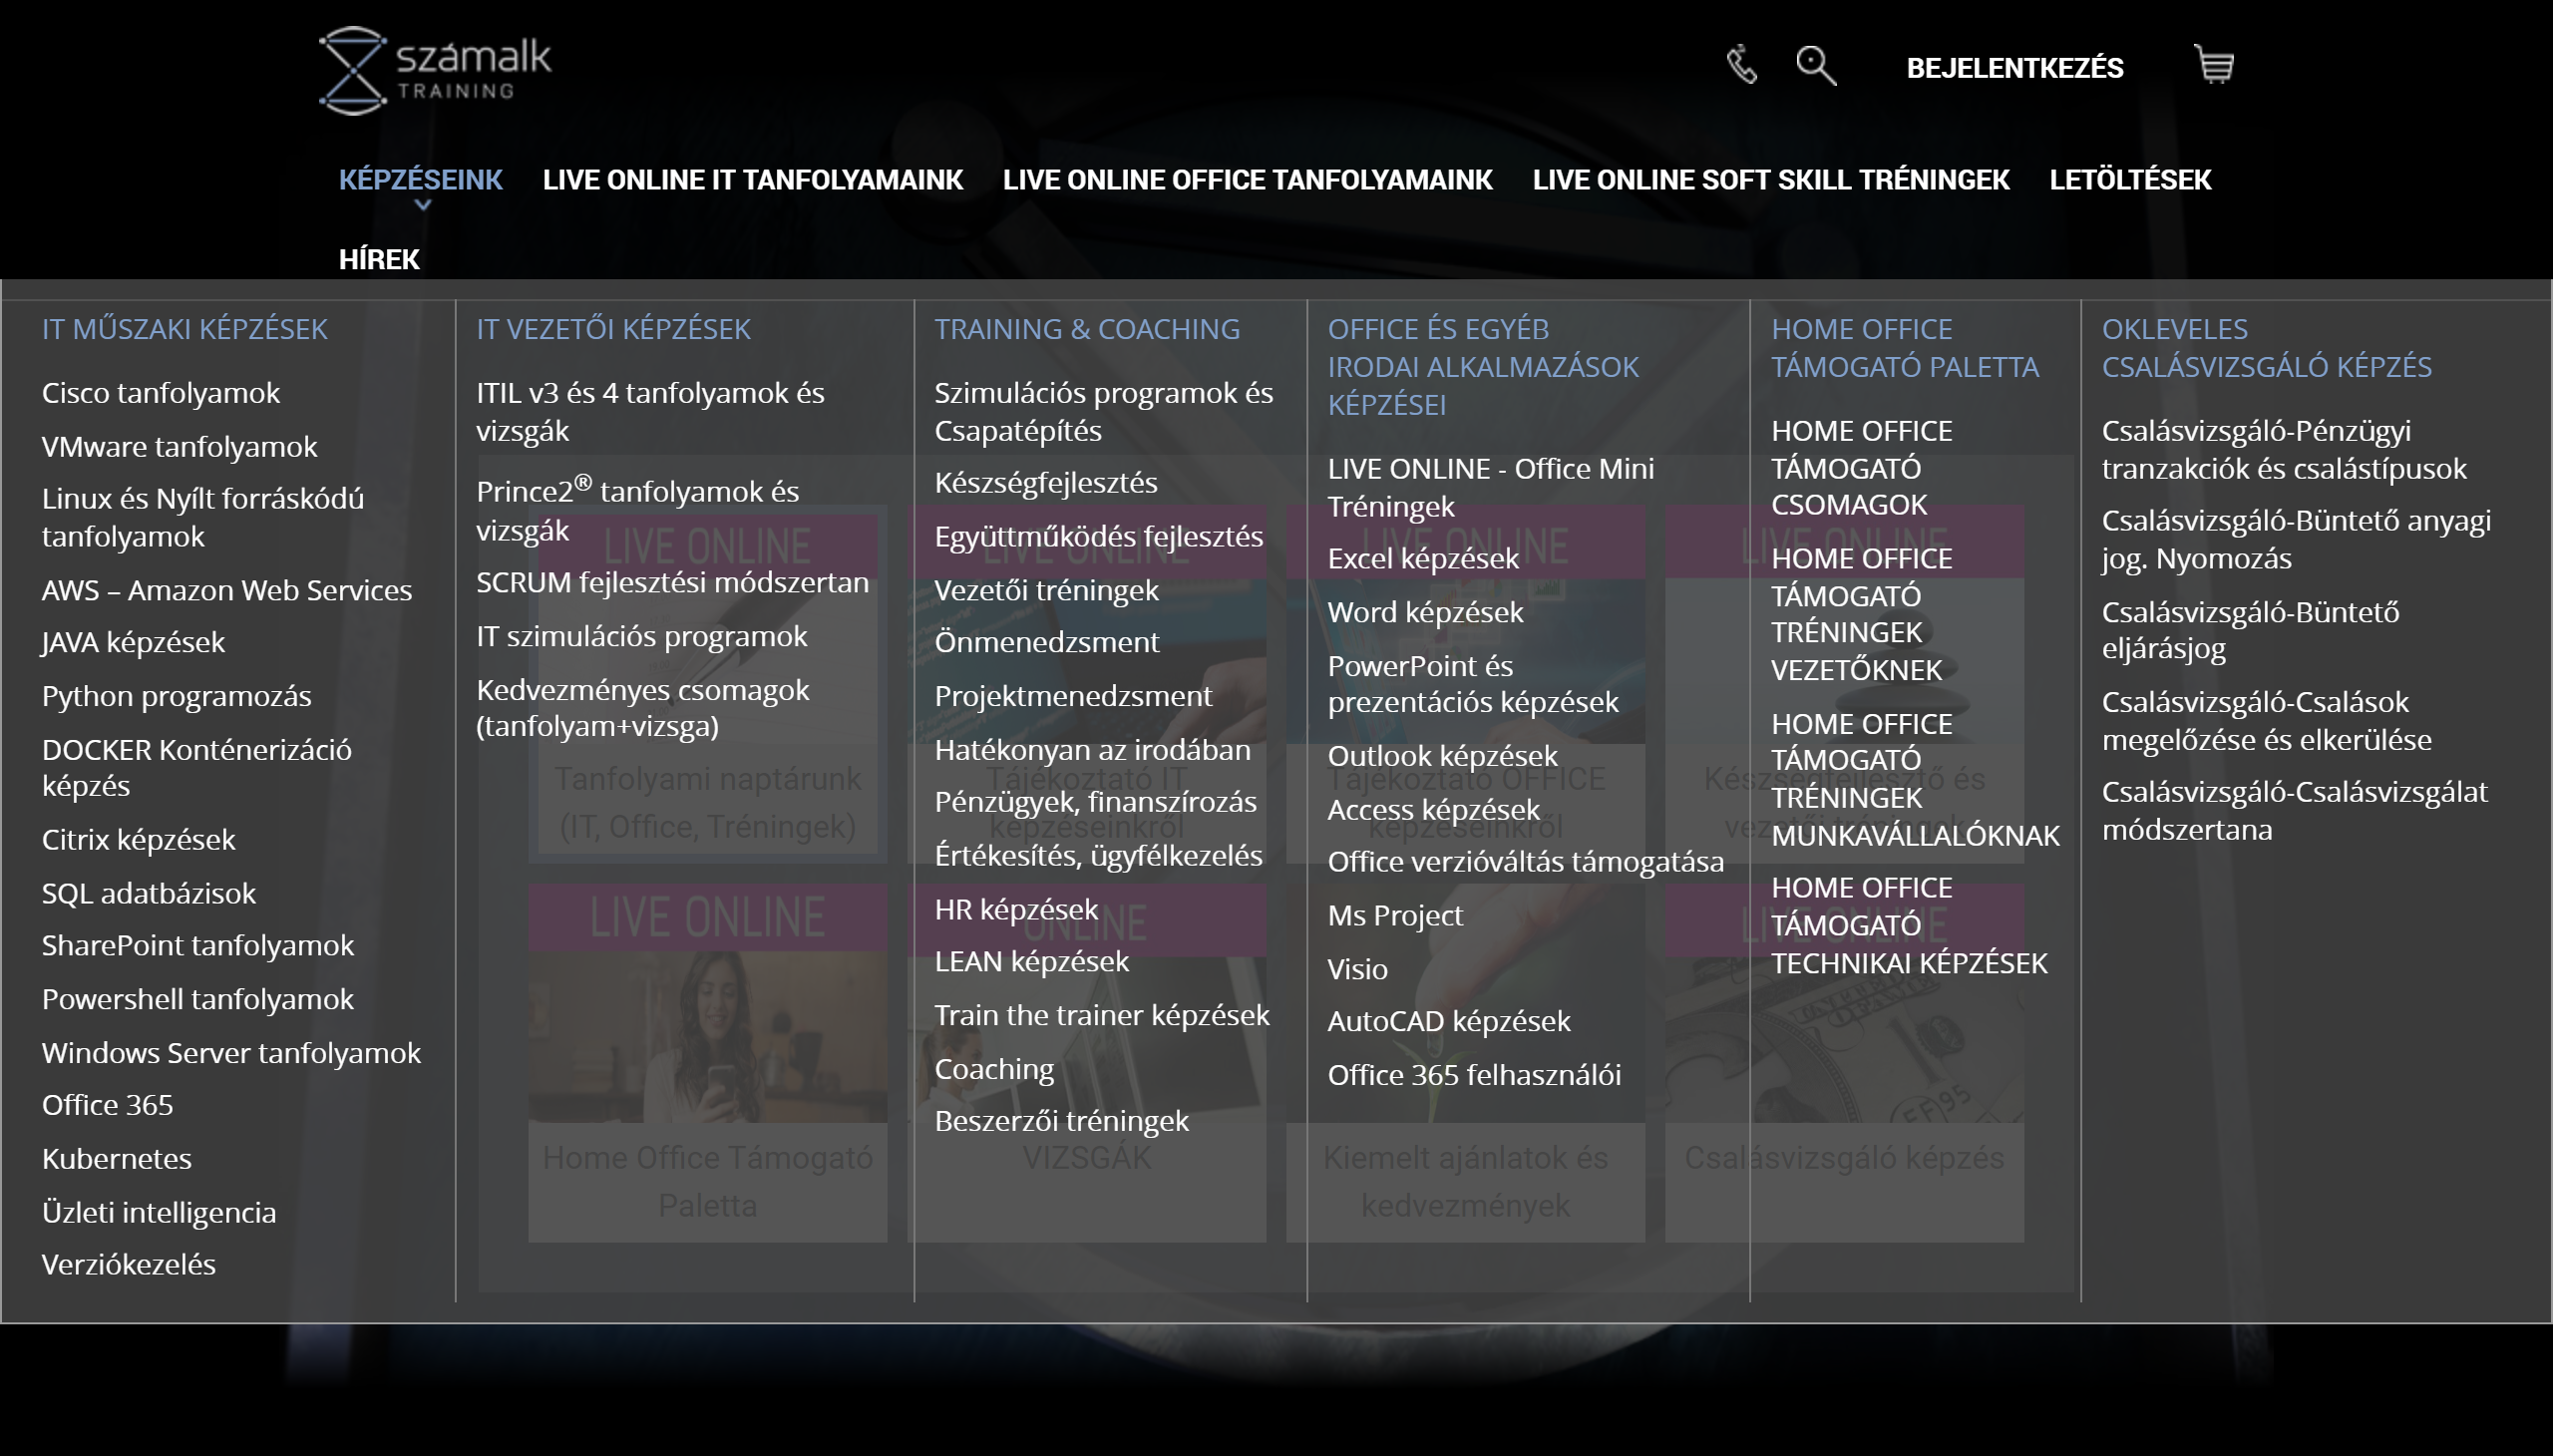
Task: Open HOME OFFICE TÁMOGATÓ CSOMAGOK
Action: point(1862,468)
